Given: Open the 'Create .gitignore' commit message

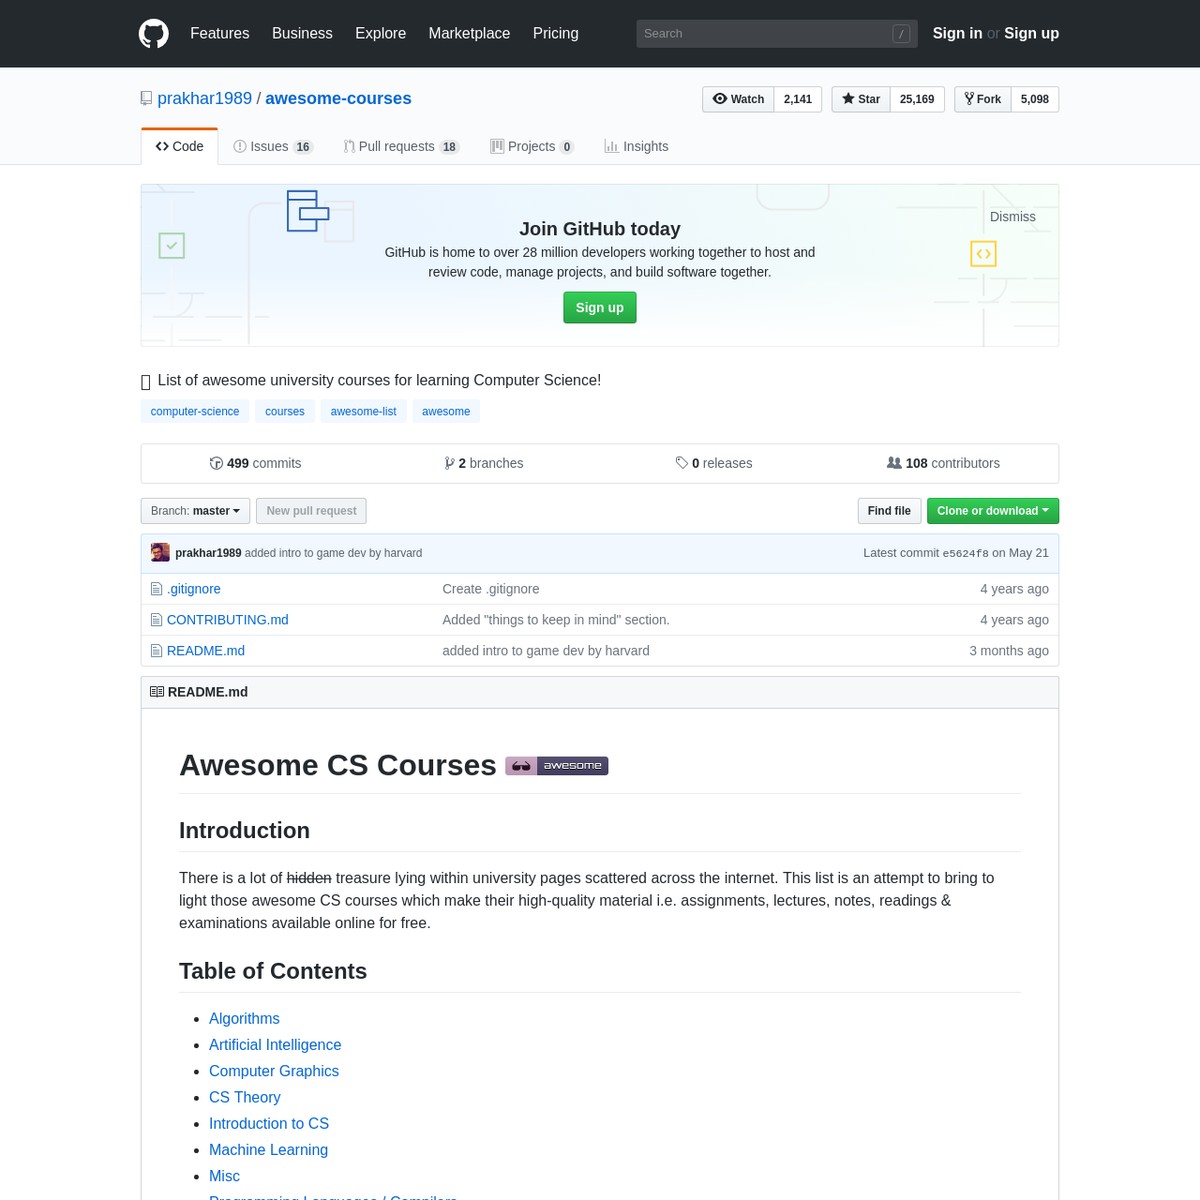Looking at the screenshot, I should tap(491, 589).
